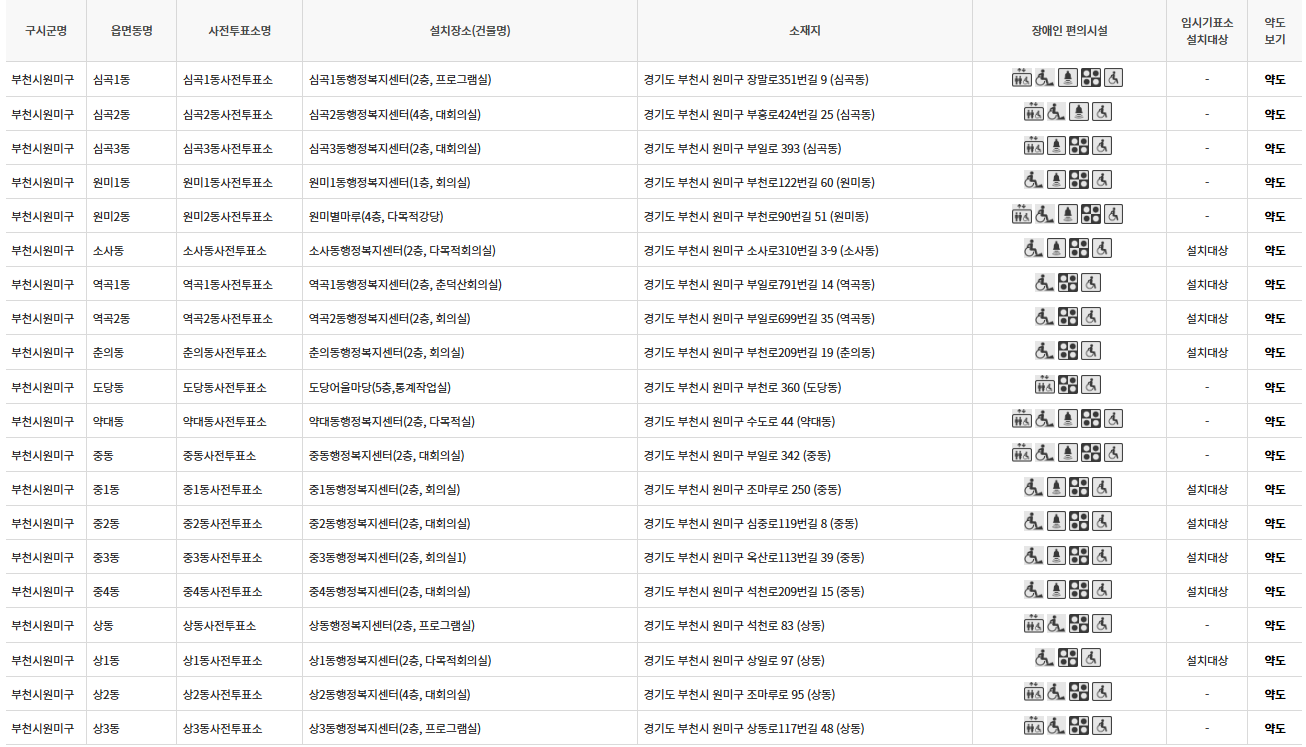Open the 약도 map for 심곡1동사전투표소
This screenshot has height=747, width=1306.
[x=1276, y=79]
